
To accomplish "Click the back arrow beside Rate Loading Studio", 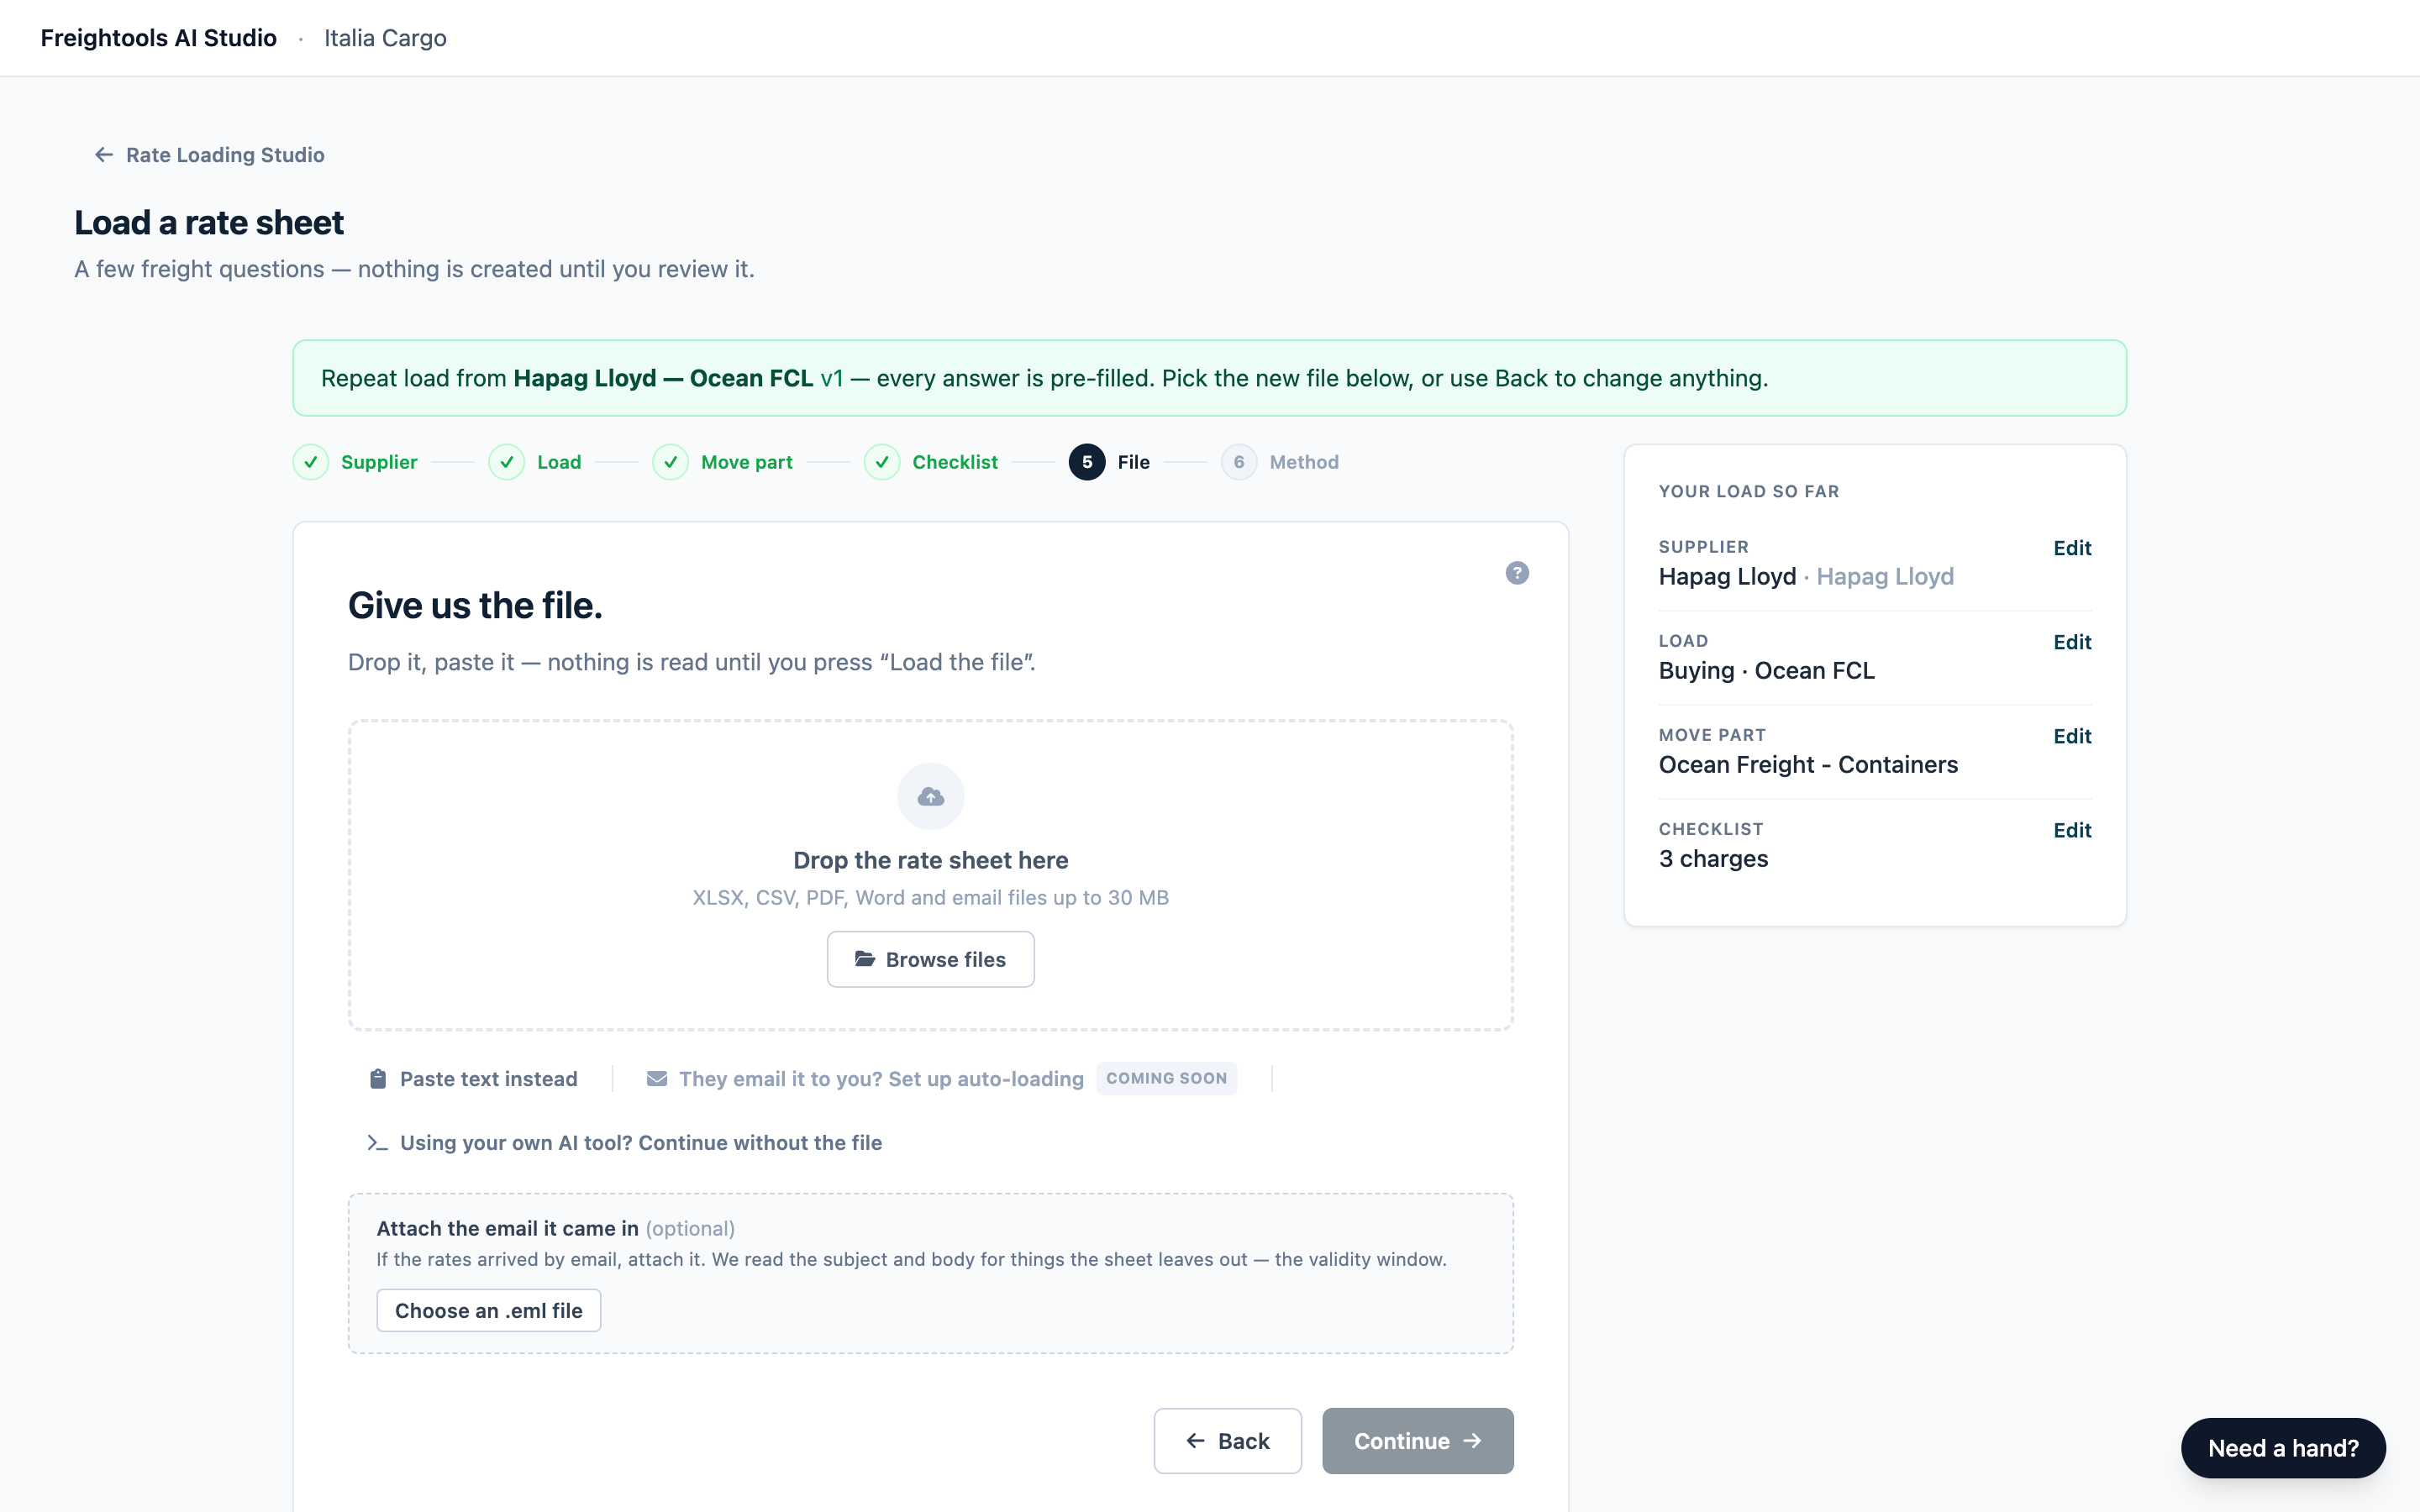I will click(x=104, y=155).
